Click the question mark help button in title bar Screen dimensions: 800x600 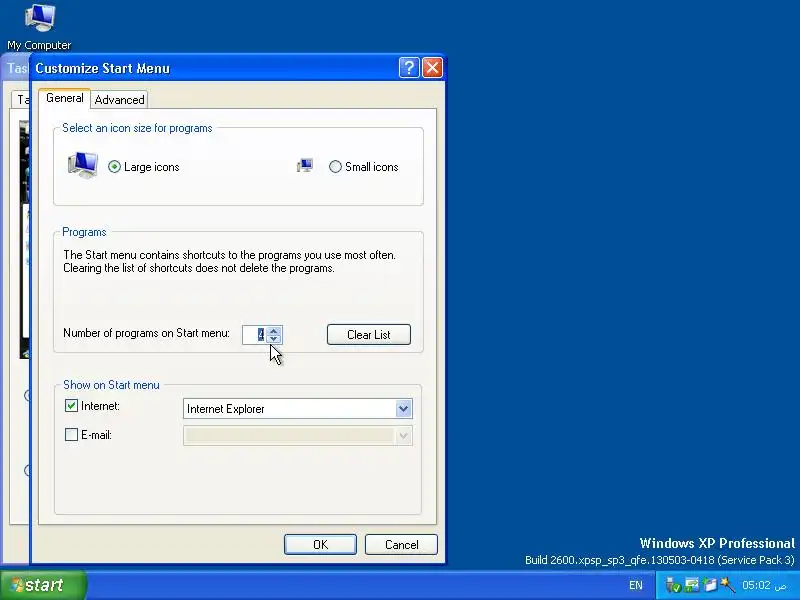tap(409, 67)
